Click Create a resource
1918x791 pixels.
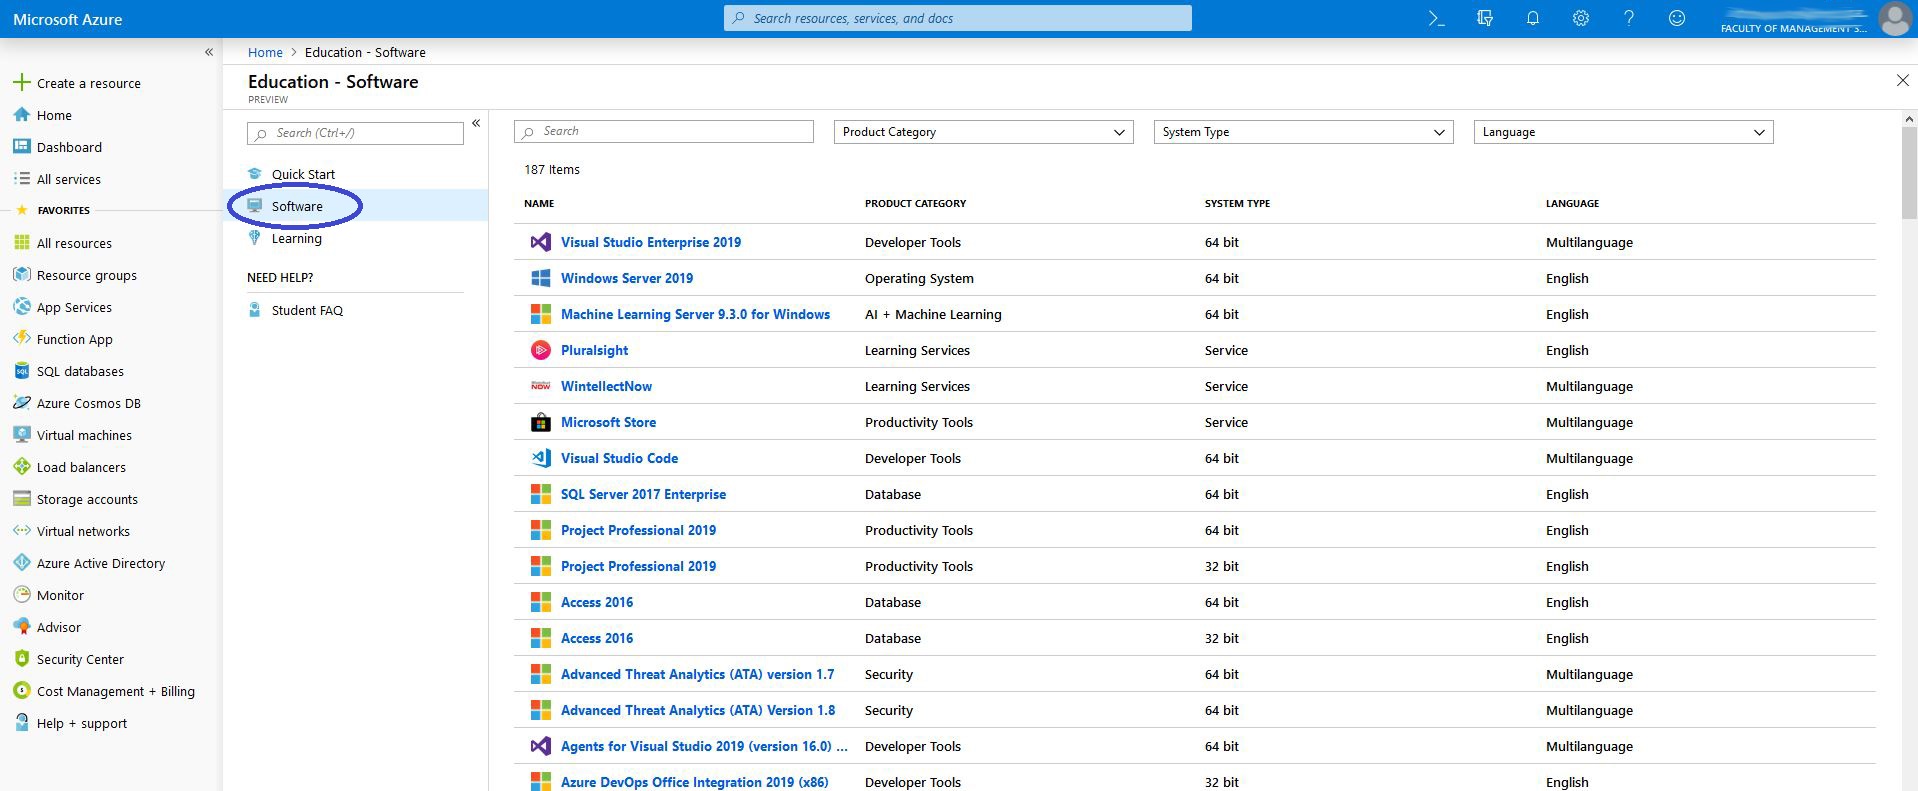[88, 83]
